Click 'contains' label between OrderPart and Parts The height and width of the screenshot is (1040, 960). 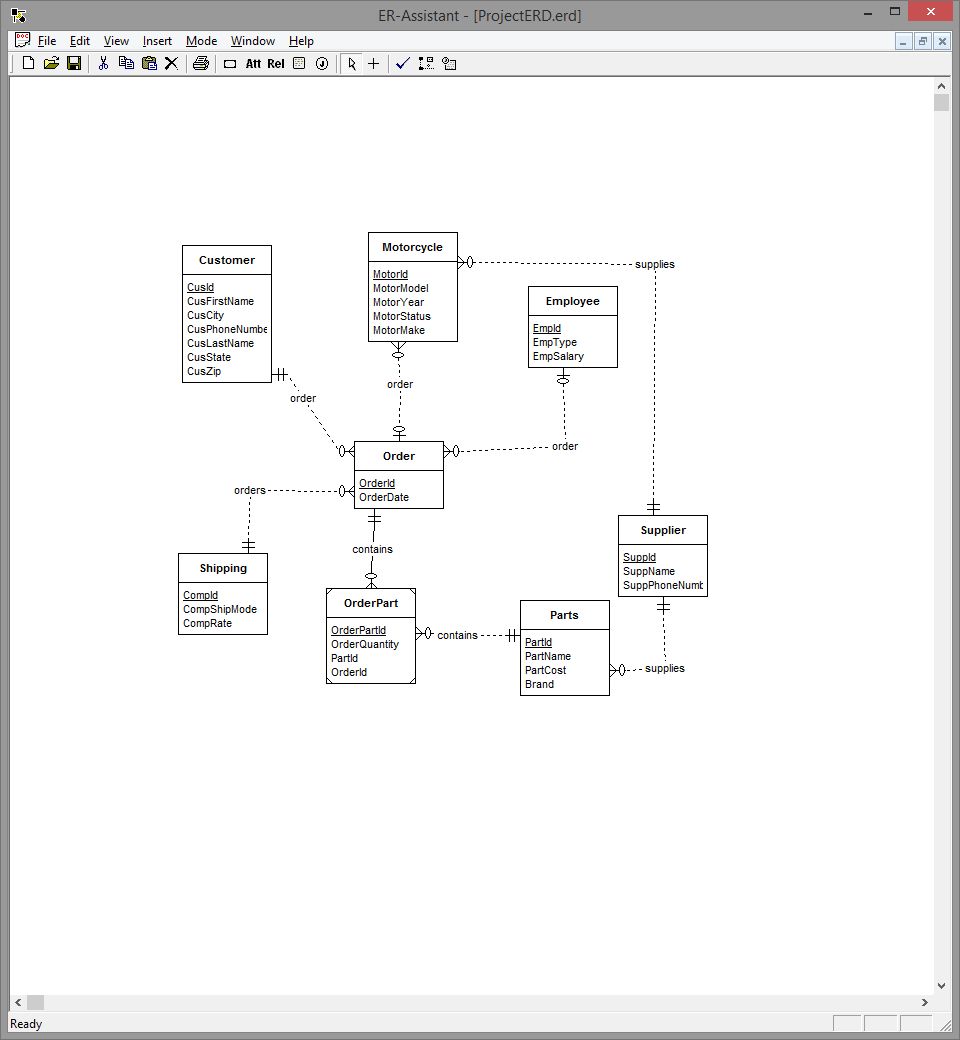click(x=457, y=635)
